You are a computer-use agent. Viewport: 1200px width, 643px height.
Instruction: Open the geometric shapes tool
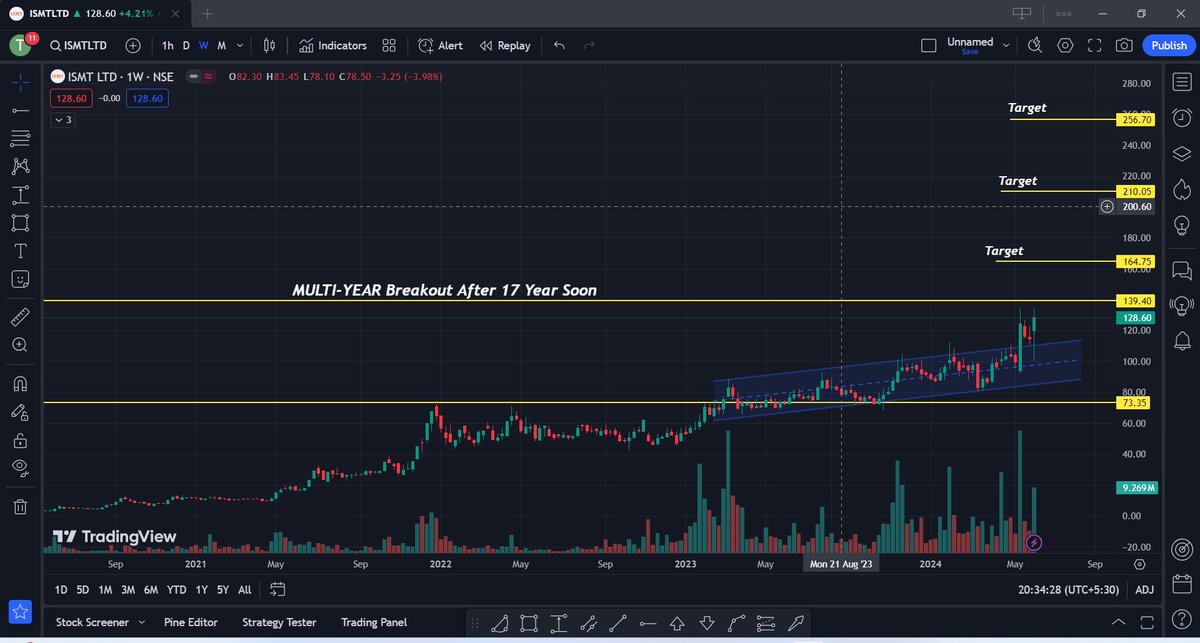21,222
